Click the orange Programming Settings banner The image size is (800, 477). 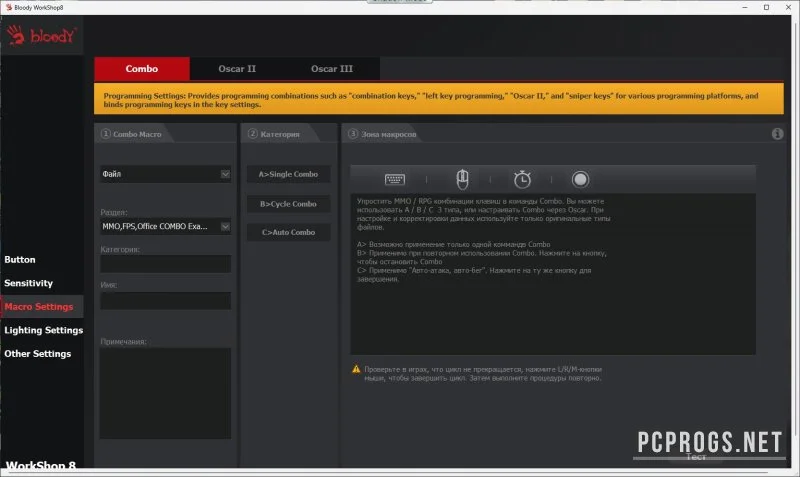(439, 98)
